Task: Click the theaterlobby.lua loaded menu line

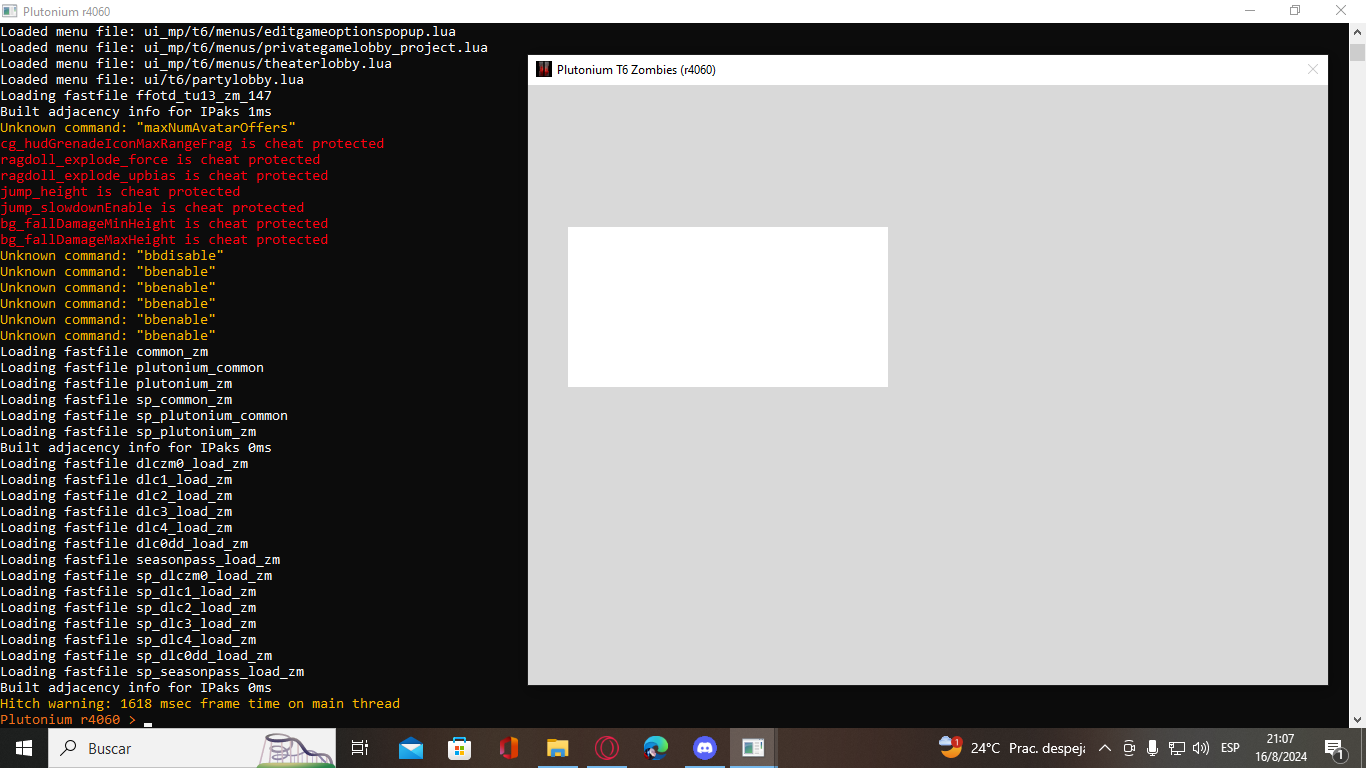Action: [196, 64]
